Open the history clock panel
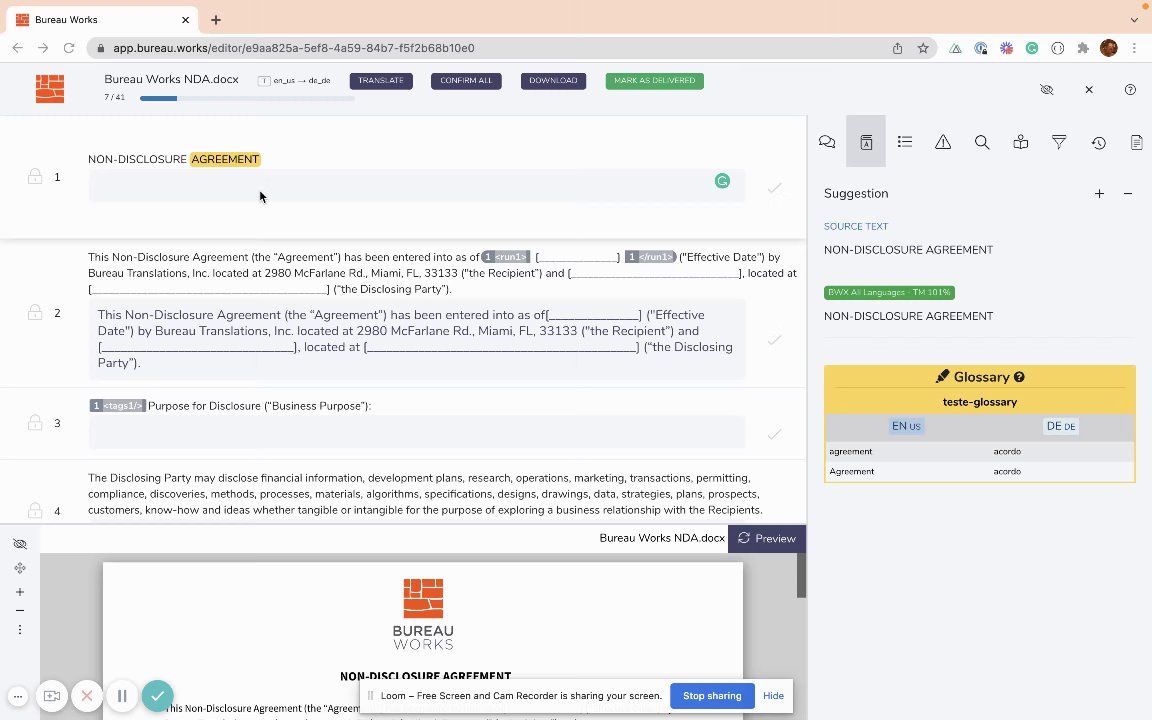This screenshot has width=1152, height=720. 1098,143
